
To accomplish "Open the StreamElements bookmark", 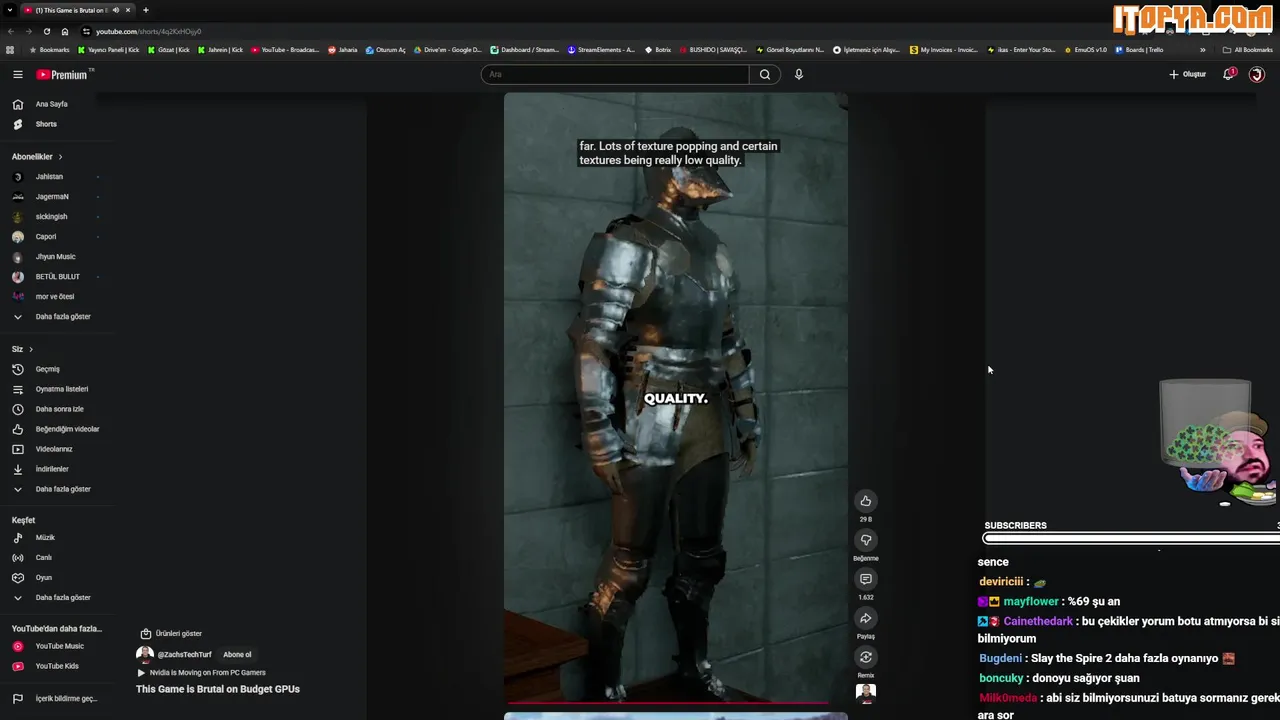I will [x=601, y=50].
